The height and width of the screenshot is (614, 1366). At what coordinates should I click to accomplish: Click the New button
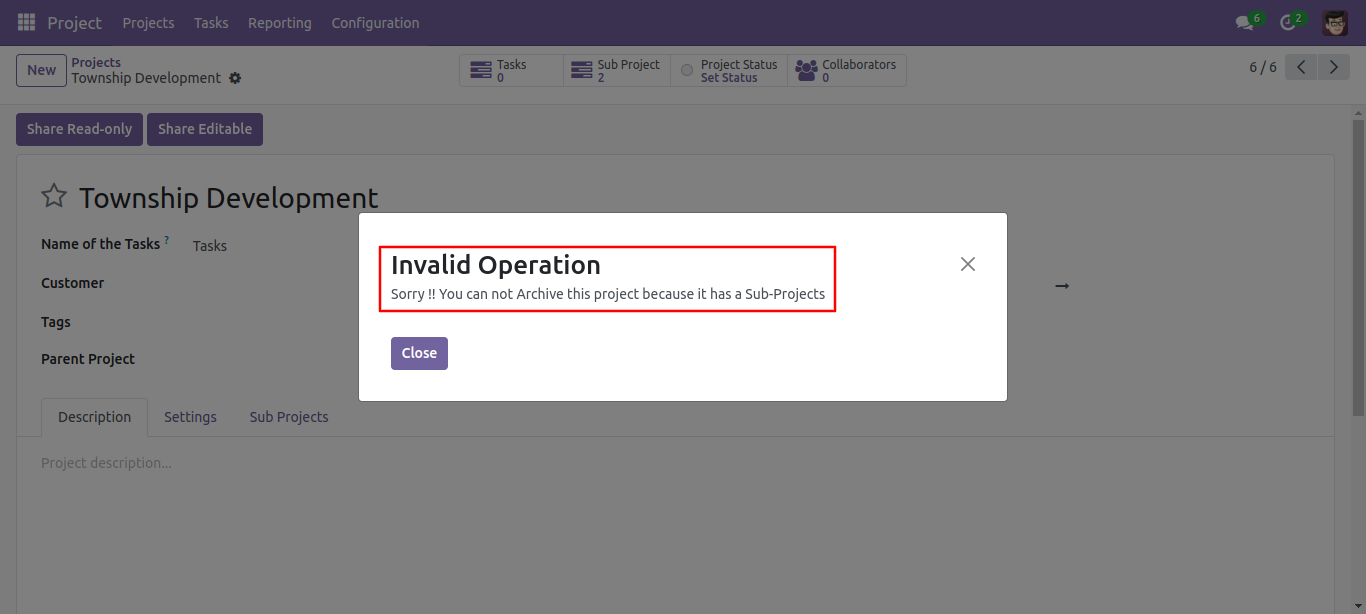point(41,70)
